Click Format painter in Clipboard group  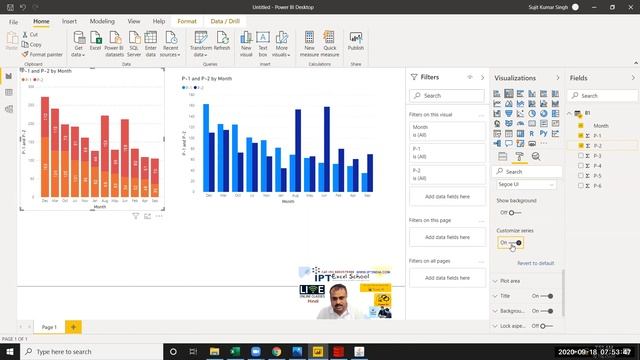point(42,54)
